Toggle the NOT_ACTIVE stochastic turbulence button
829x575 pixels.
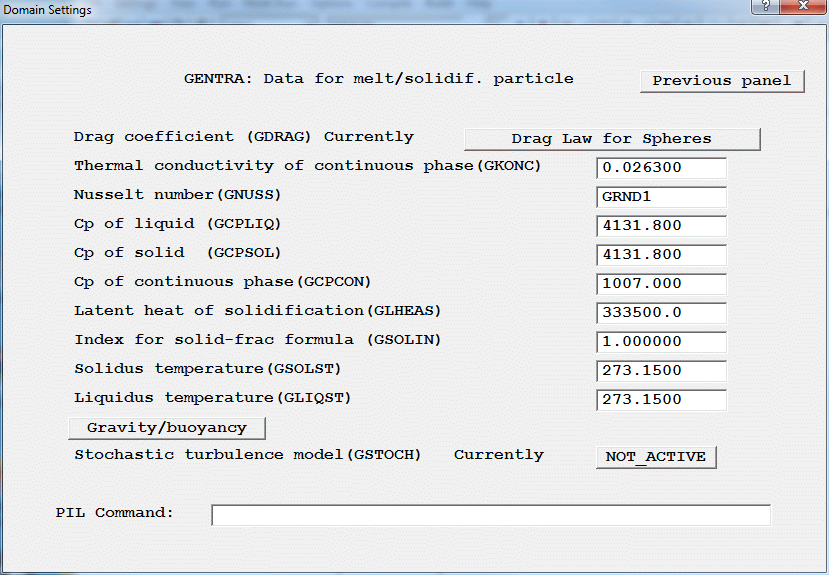pos(656,457)
